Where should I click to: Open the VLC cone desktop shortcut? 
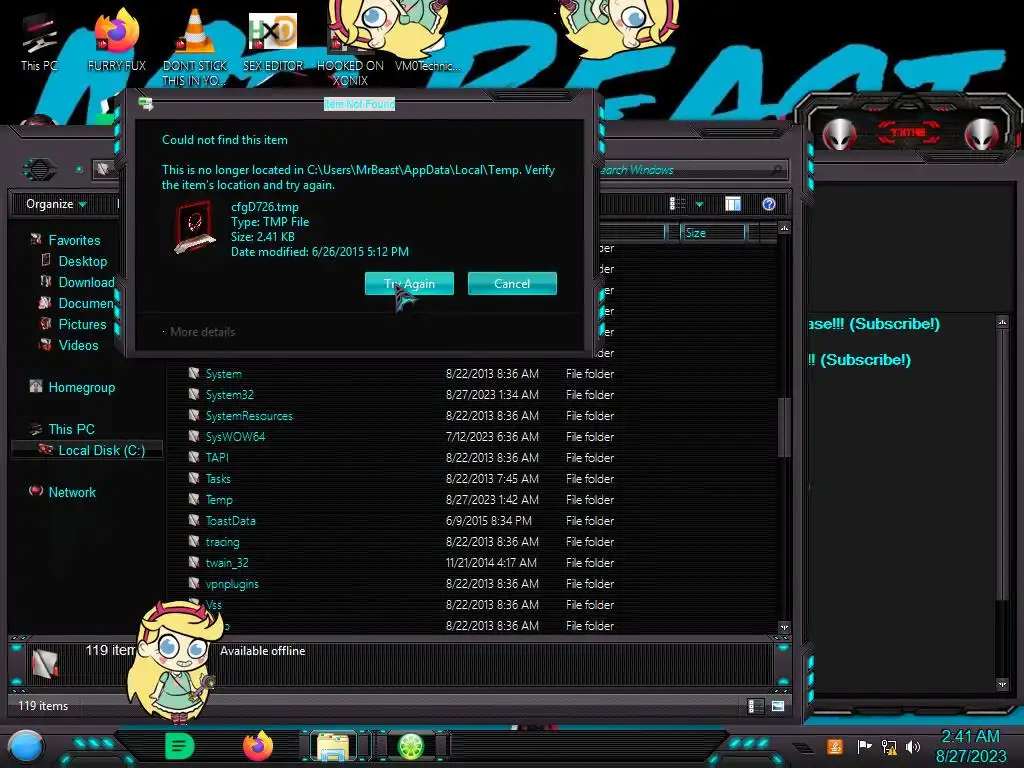pos(195,47)
